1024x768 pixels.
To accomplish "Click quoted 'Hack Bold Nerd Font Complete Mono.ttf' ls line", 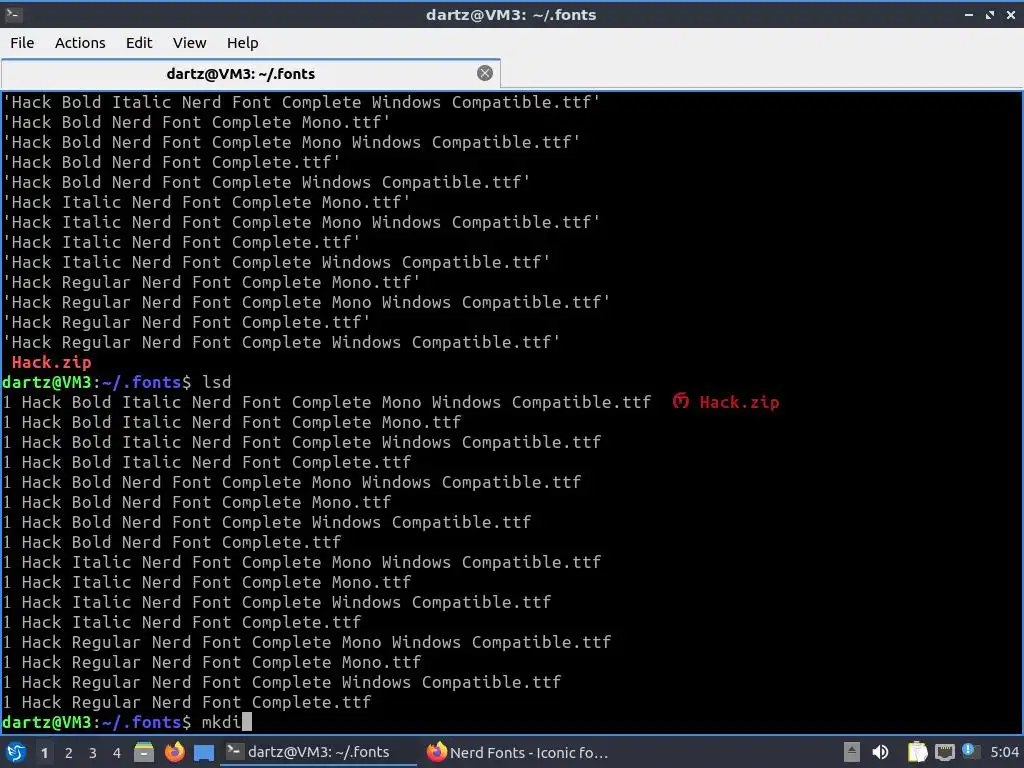I will click(197, 122).
